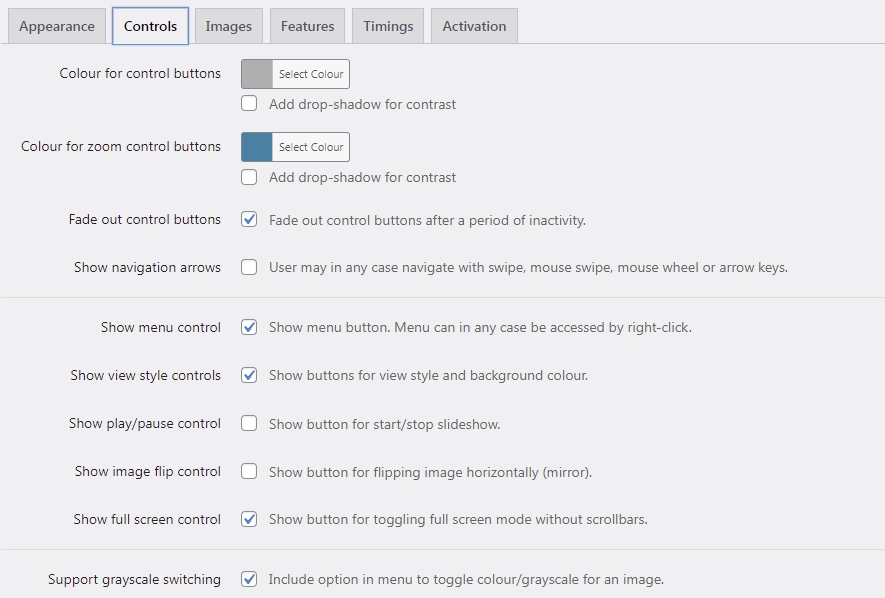Uncheck Show full screen control

pyautogui.click(x=249, y=519)
